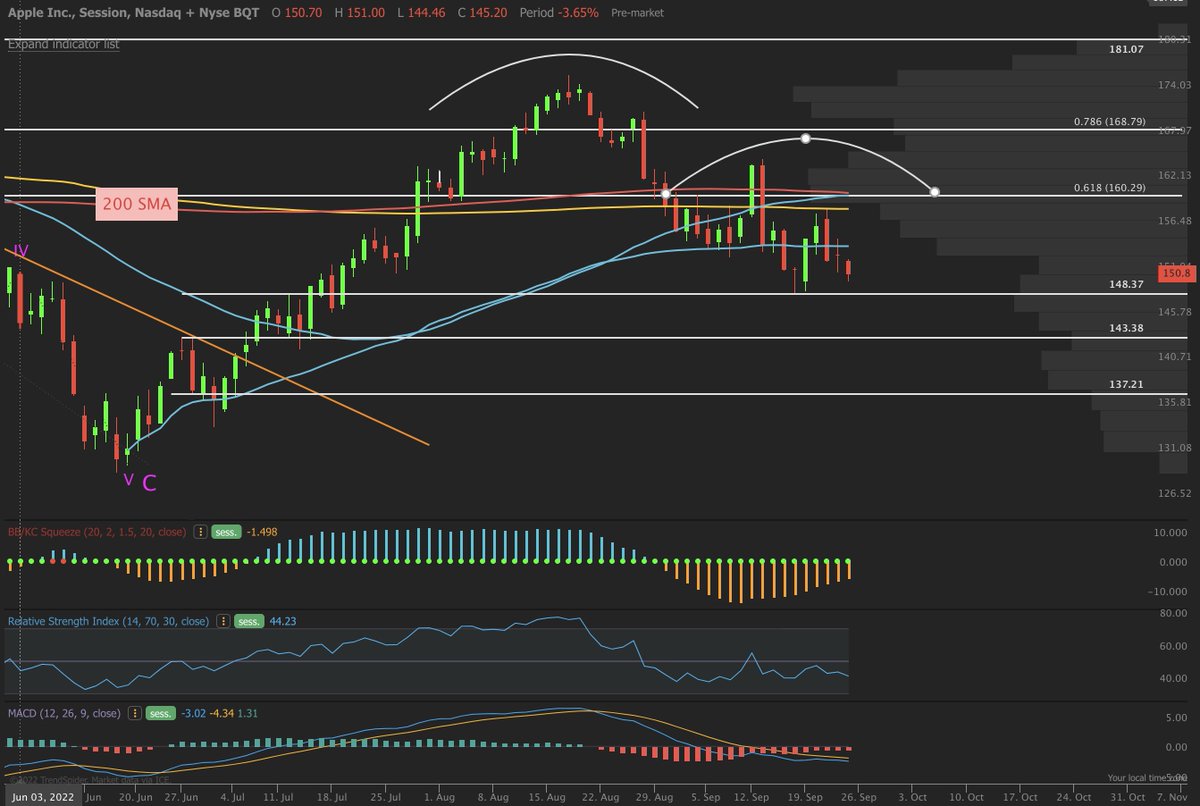Open MACD indicator options menu

[x=134, y=713]
